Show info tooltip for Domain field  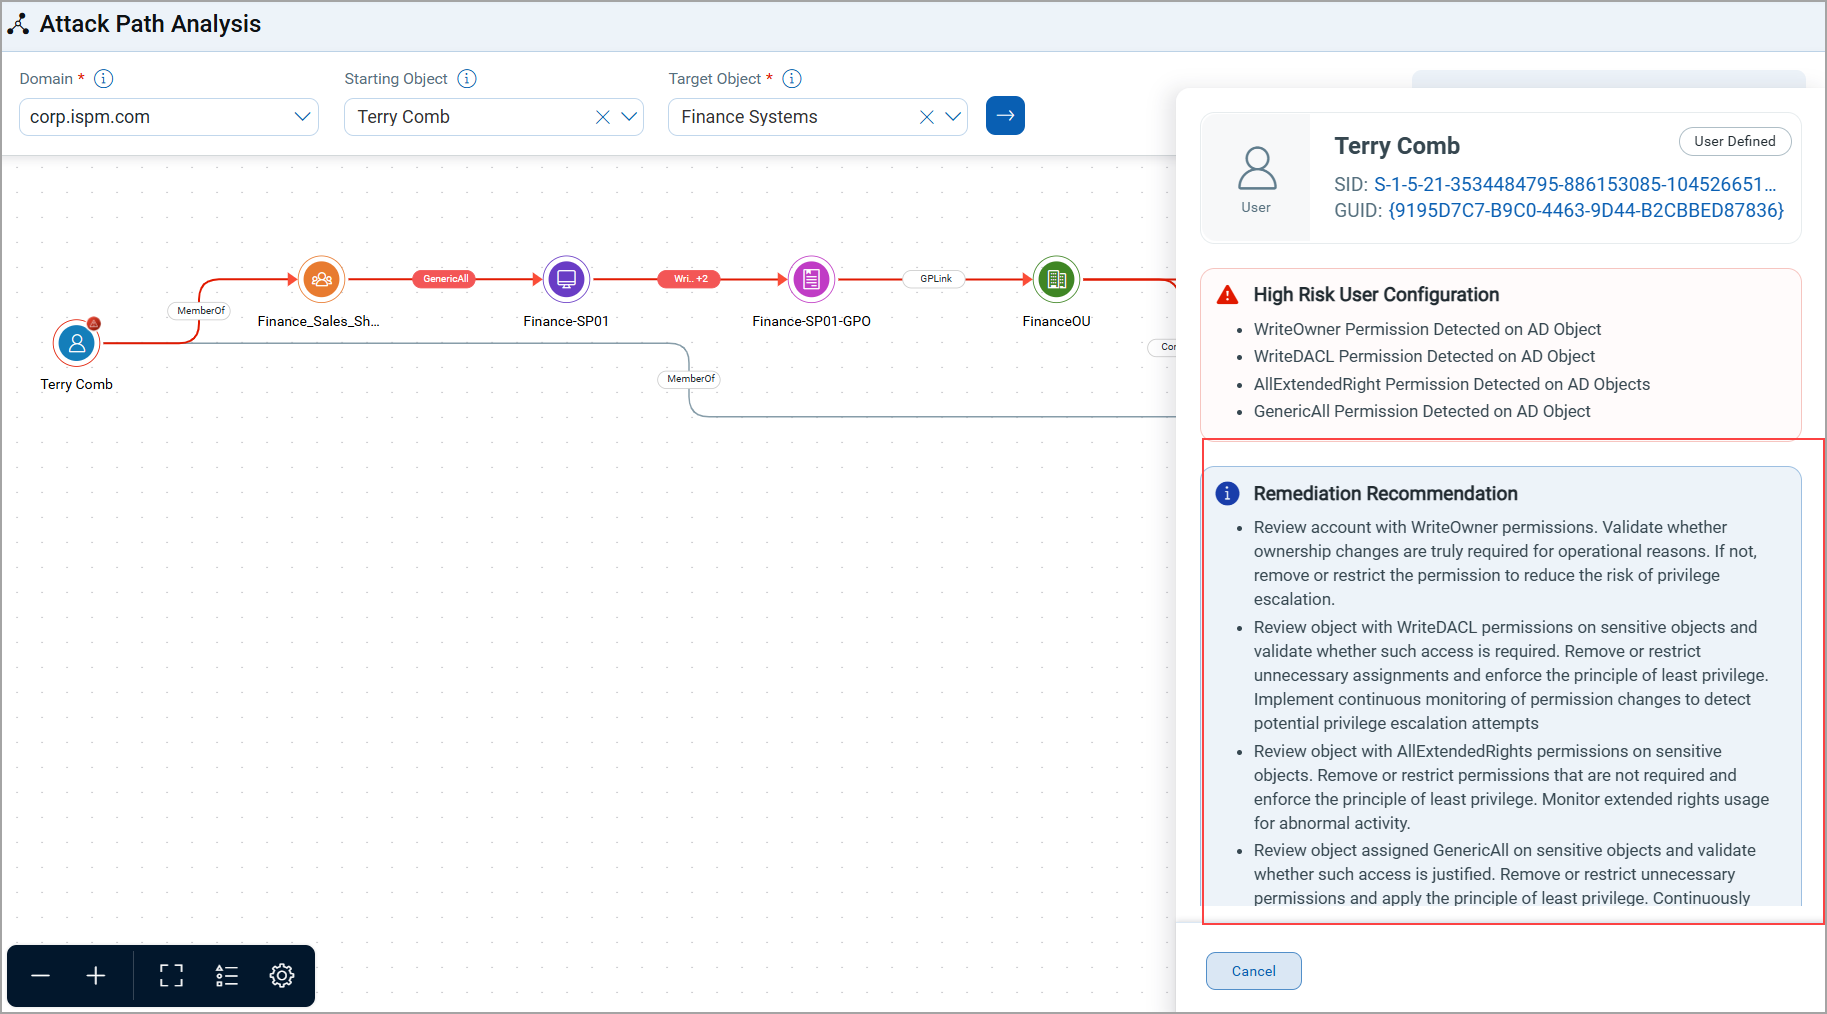point(104,79)
